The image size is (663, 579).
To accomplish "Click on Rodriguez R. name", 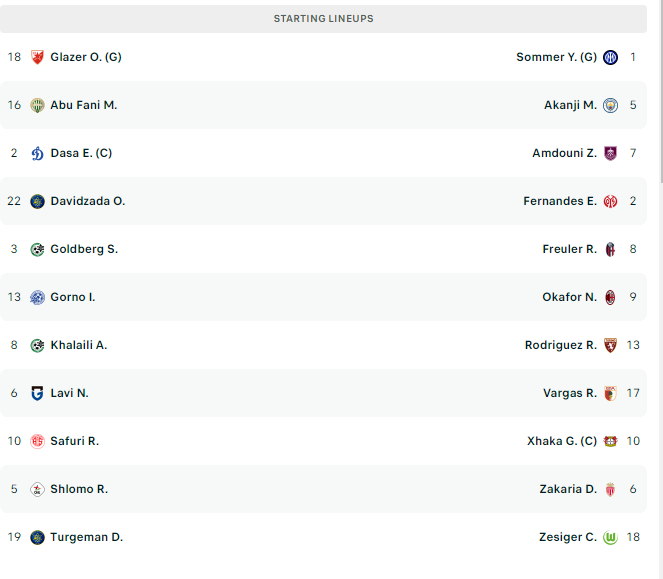I will pyautogui.click(x=560, y=345).
